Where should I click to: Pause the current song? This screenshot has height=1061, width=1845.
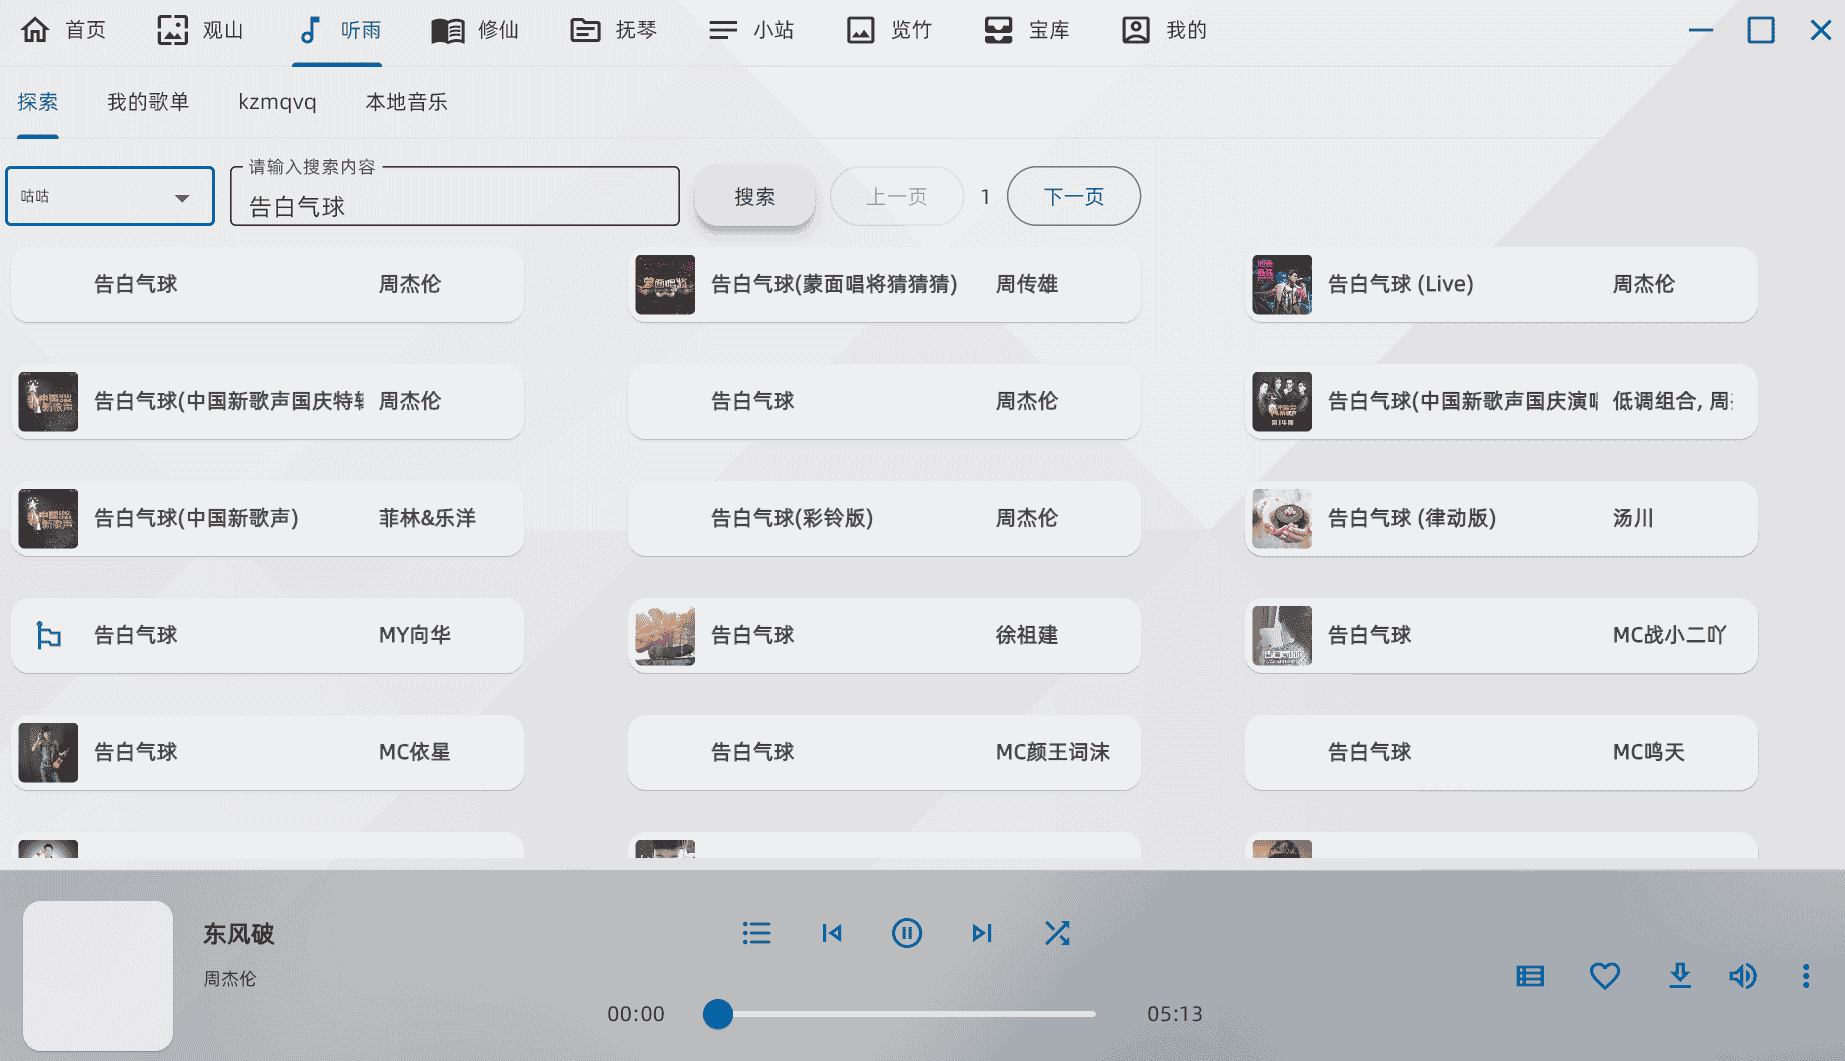tap(906, 933)
